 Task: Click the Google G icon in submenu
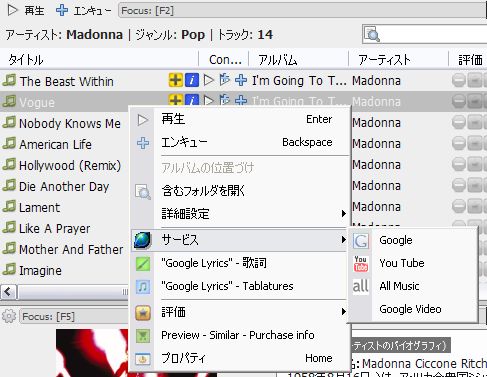click(361, 241)
